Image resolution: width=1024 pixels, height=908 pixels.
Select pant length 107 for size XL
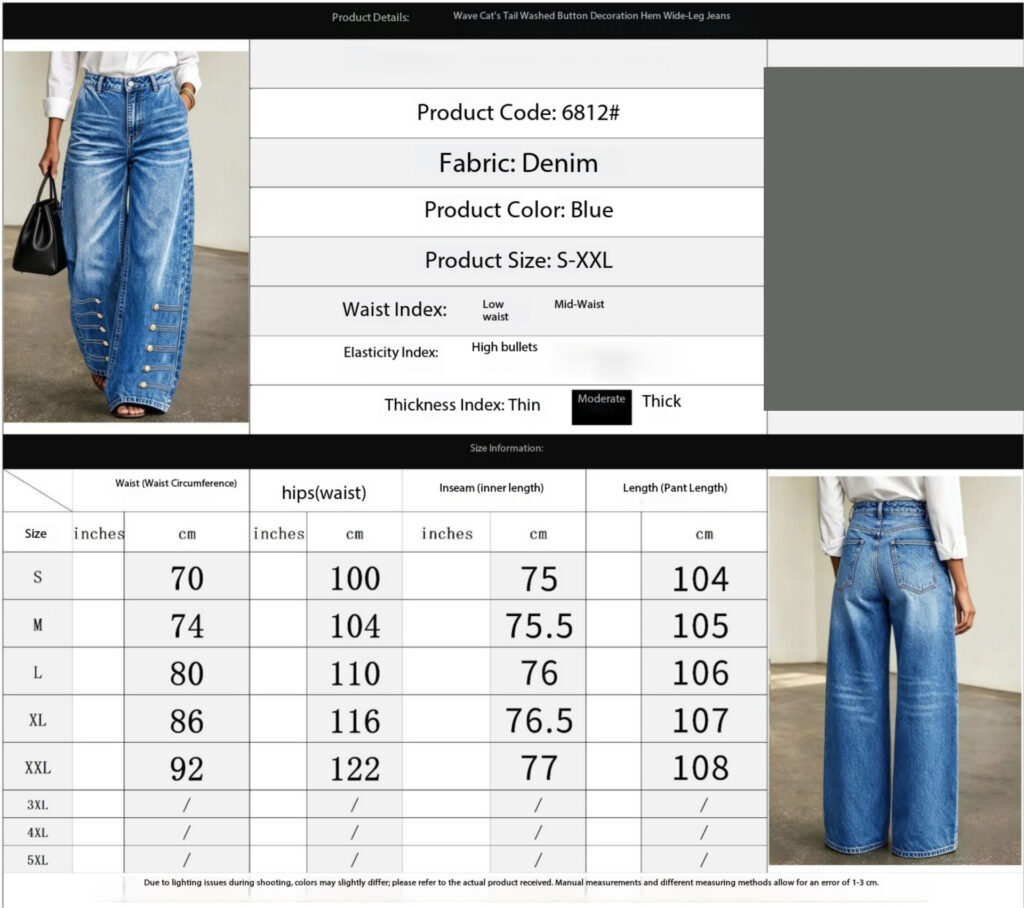coord(700,721)
